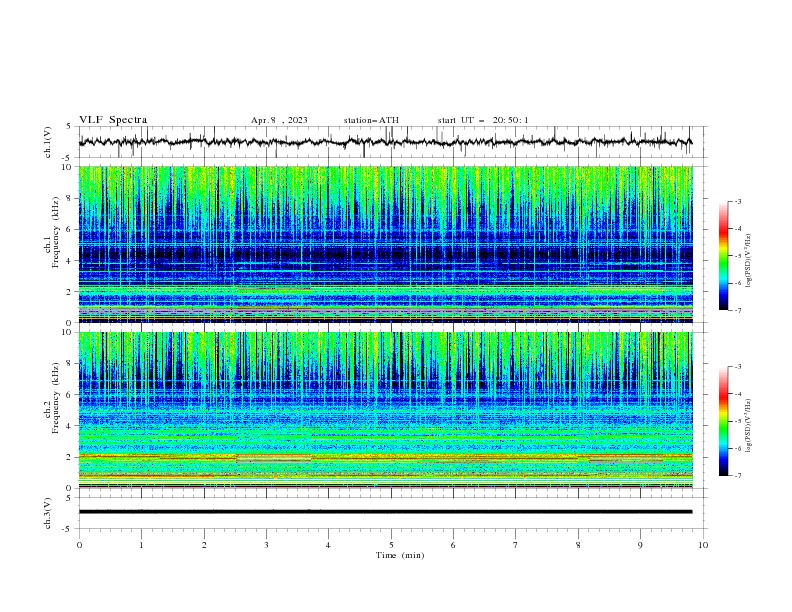Click the "-5" tick on ch.3 voltage axis

[68, 529]
